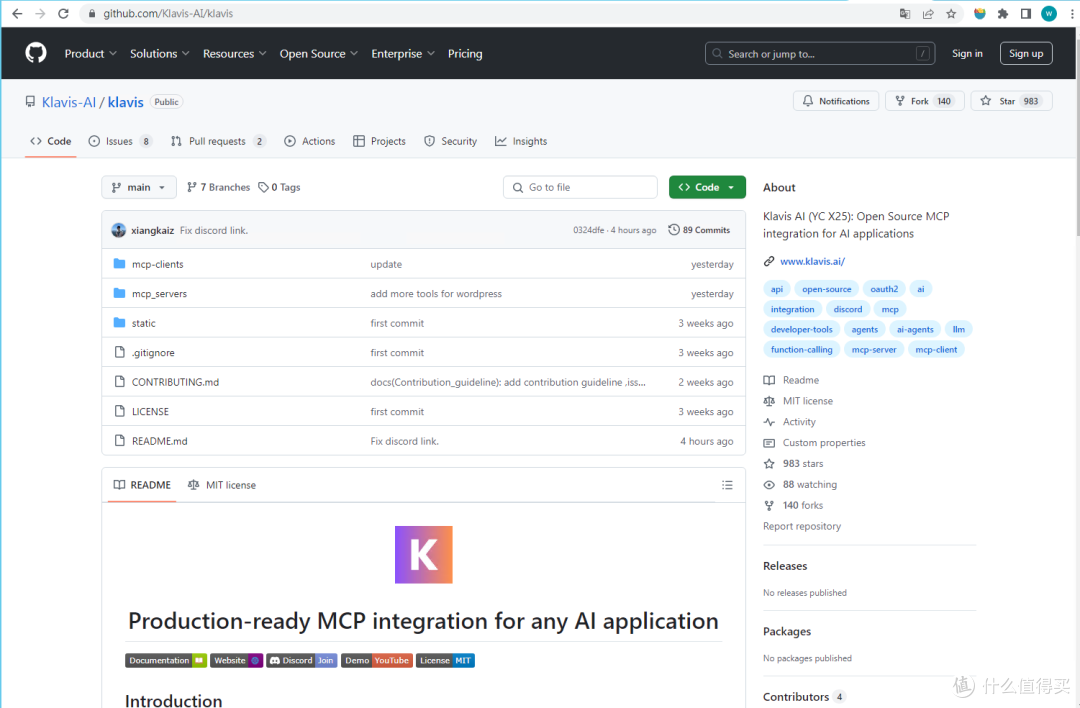
Task: Star the repository with Star button
Action: point(1011,101)
